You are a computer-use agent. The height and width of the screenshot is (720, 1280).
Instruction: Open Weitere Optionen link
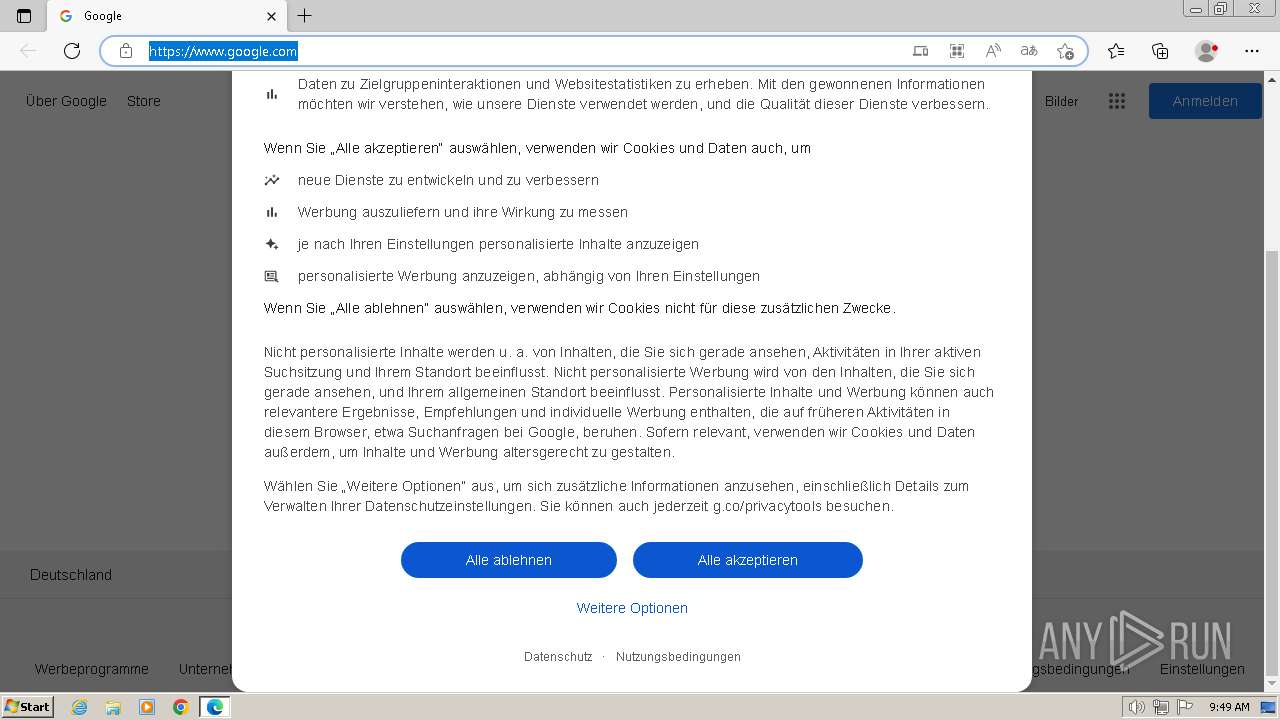coord(632,608)
